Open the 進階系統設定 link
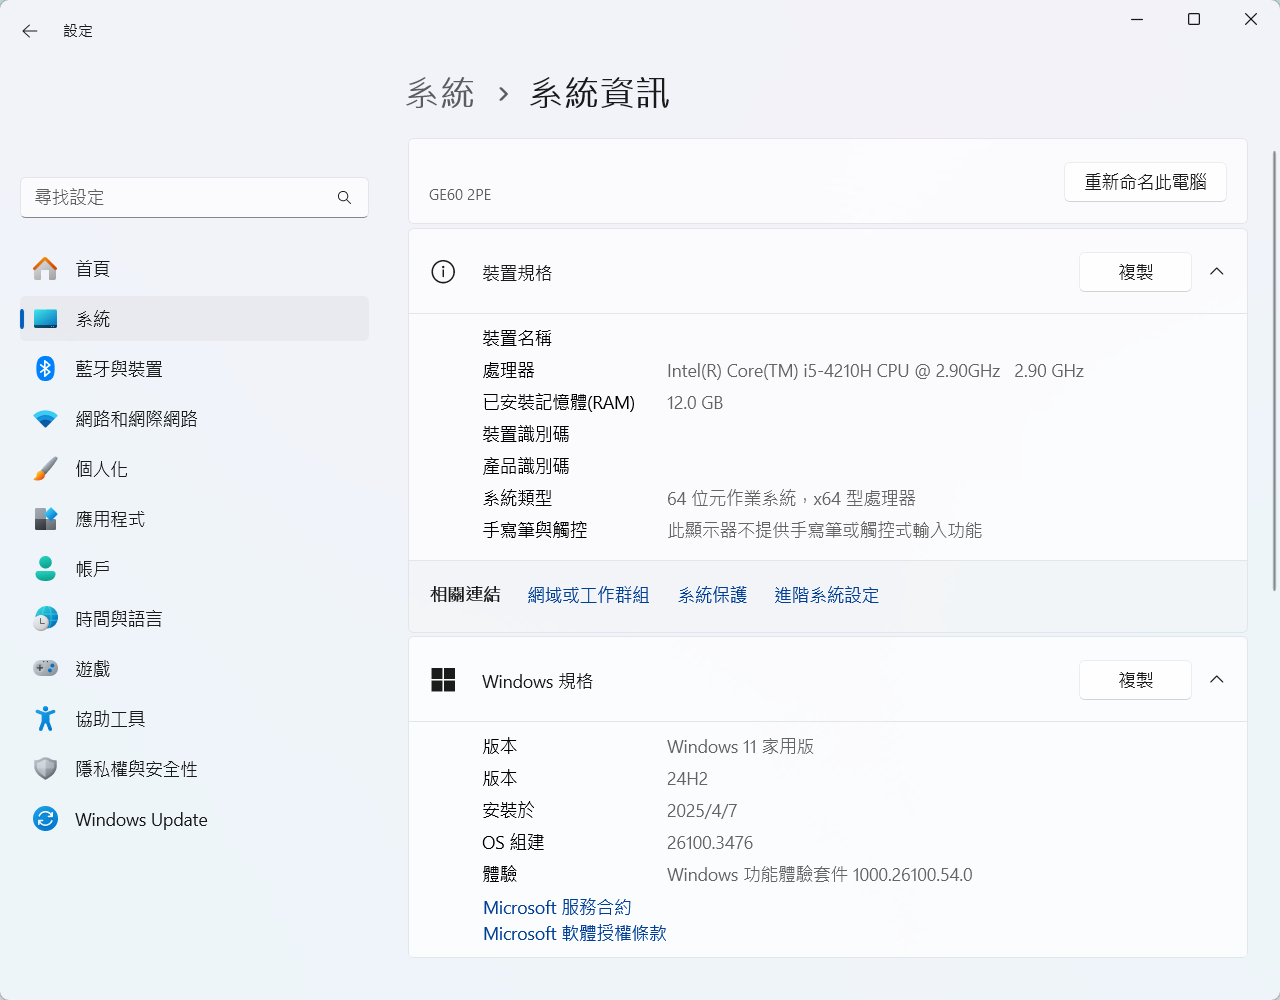This screenshot has width=1280, height=1000. point(826,595)
